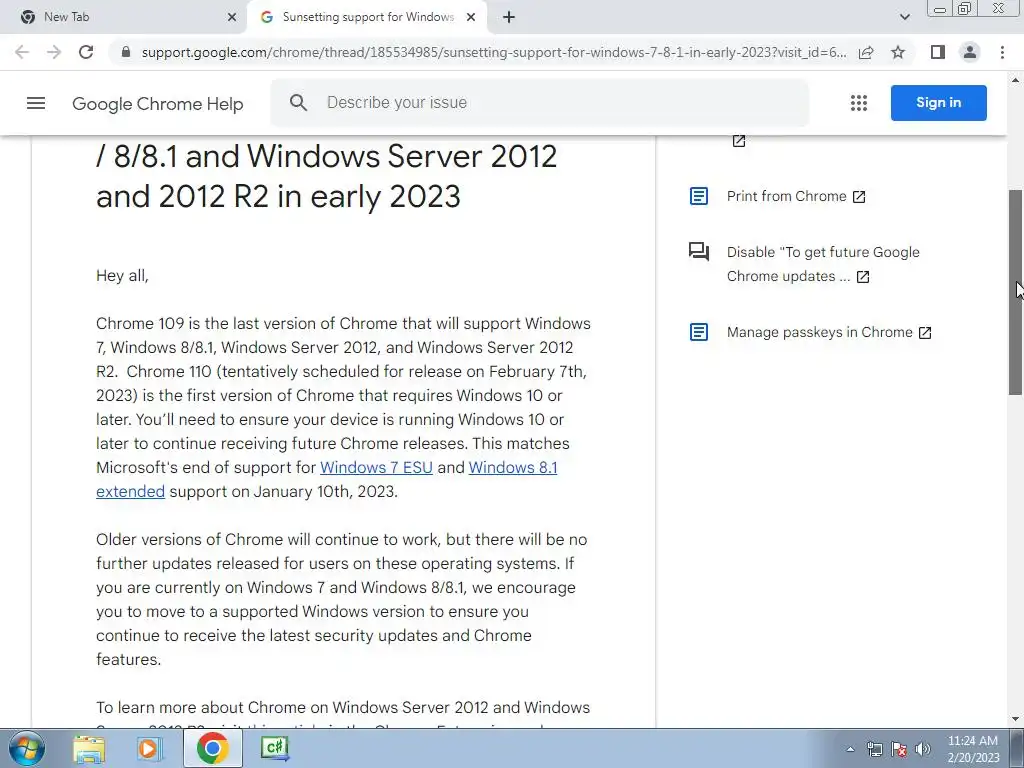The image size is (1024, 768).
Task: Click the page vertical scrollbar thumb
Action: 1016,292
